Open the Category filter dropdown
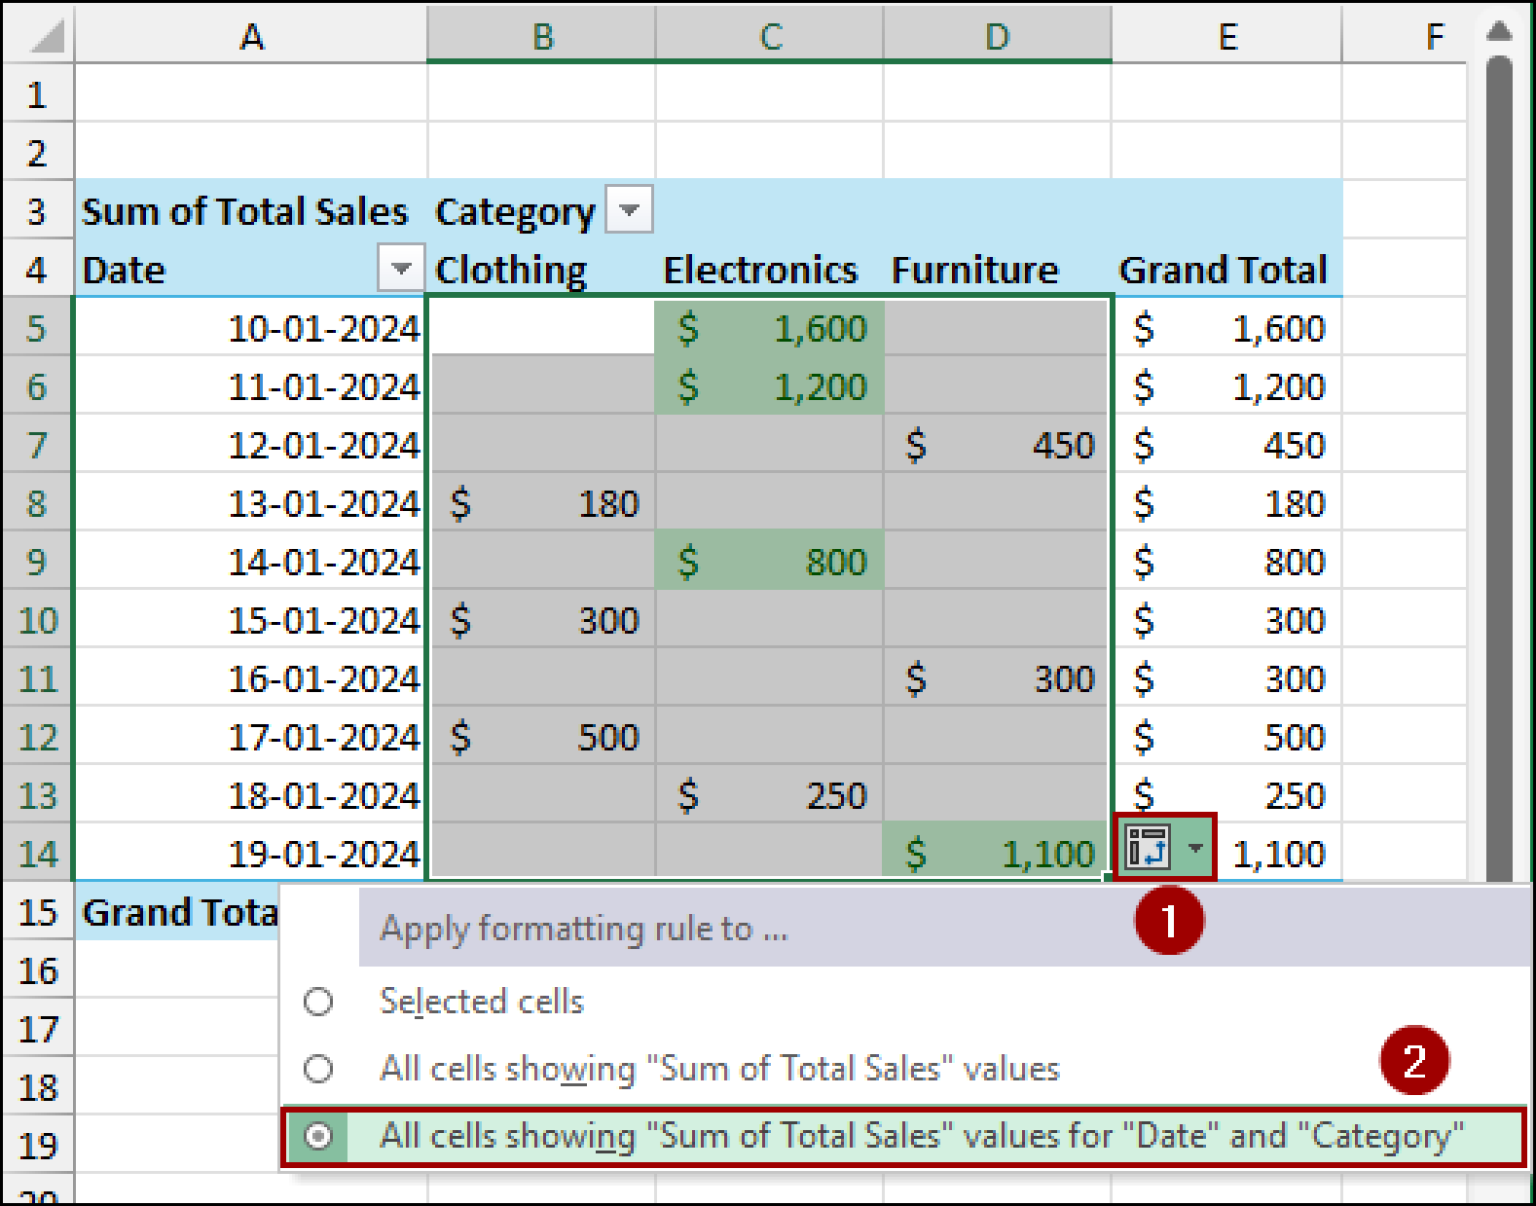Screen dimensions: 1536x1206 click(x=629, y=210)
